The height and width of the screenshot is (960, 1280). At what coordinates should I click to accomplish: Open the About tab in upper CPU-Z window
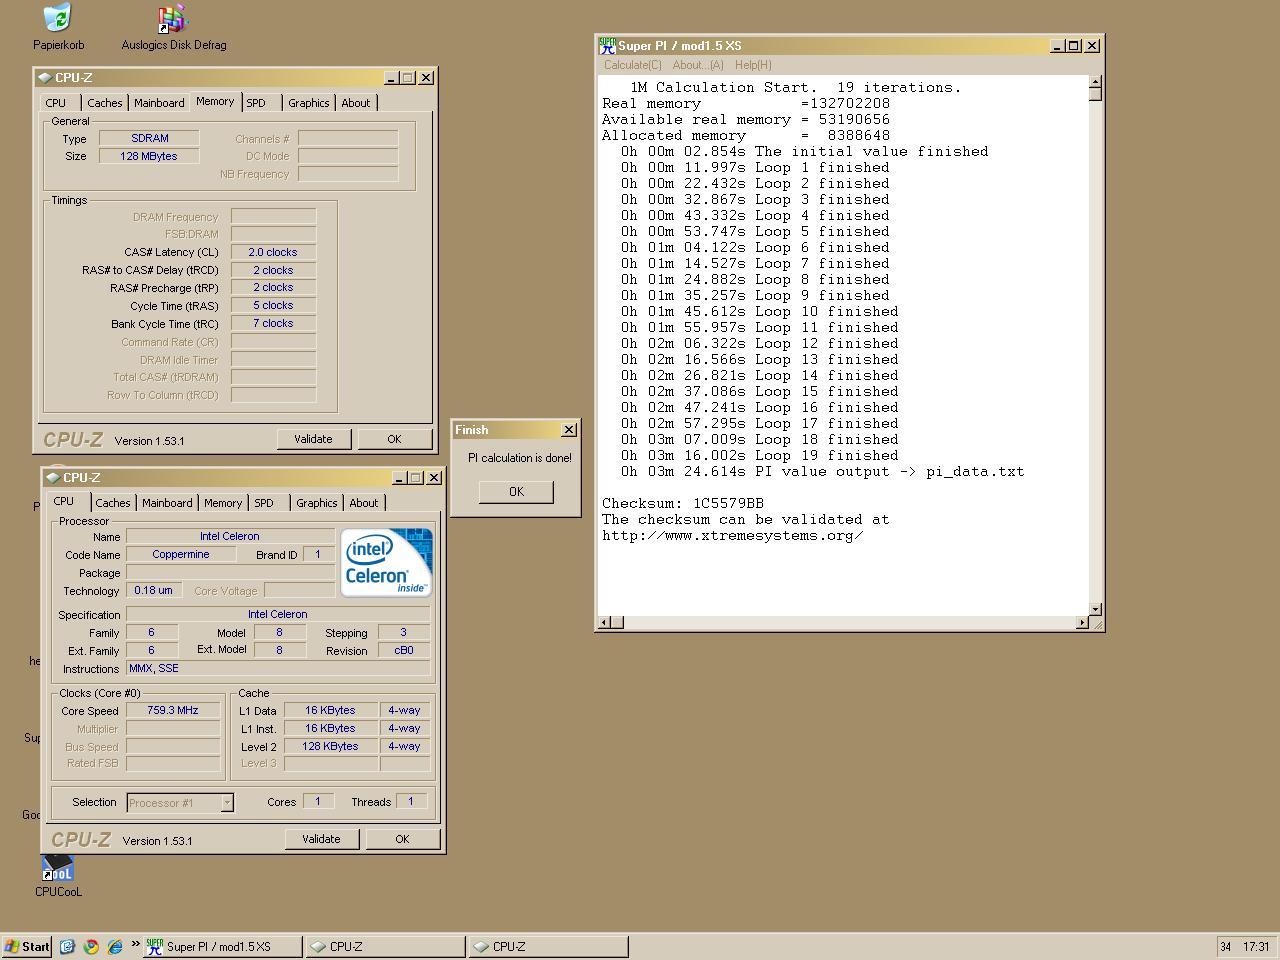(x=356, y=103)
